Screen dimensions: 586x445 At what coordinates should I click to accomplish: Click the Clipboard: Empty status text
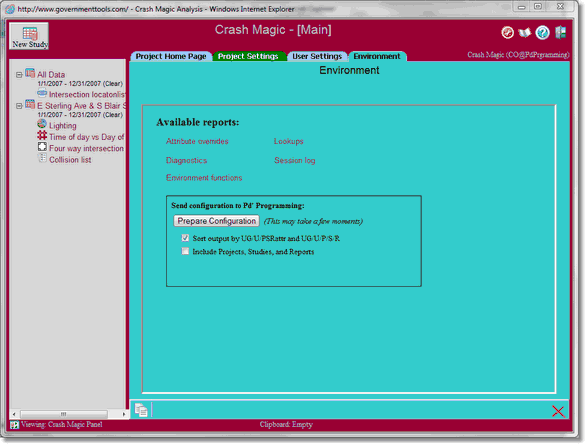(286, 424)
